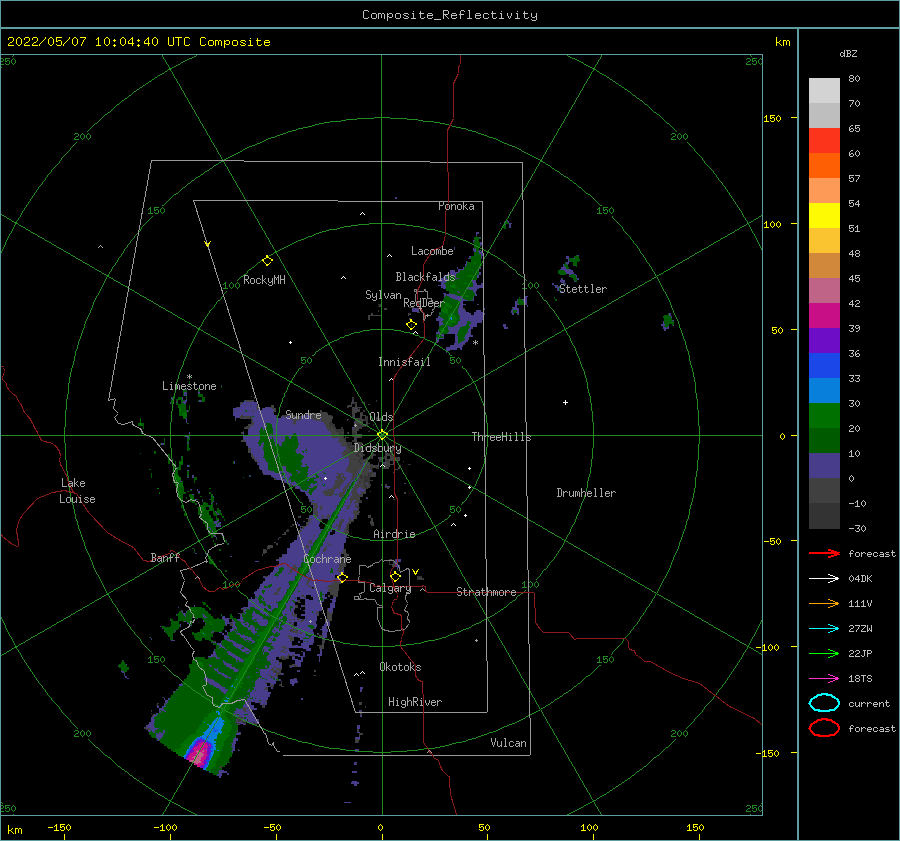
Task: Click the dBZ legend heading
Action: pos(848,53)
